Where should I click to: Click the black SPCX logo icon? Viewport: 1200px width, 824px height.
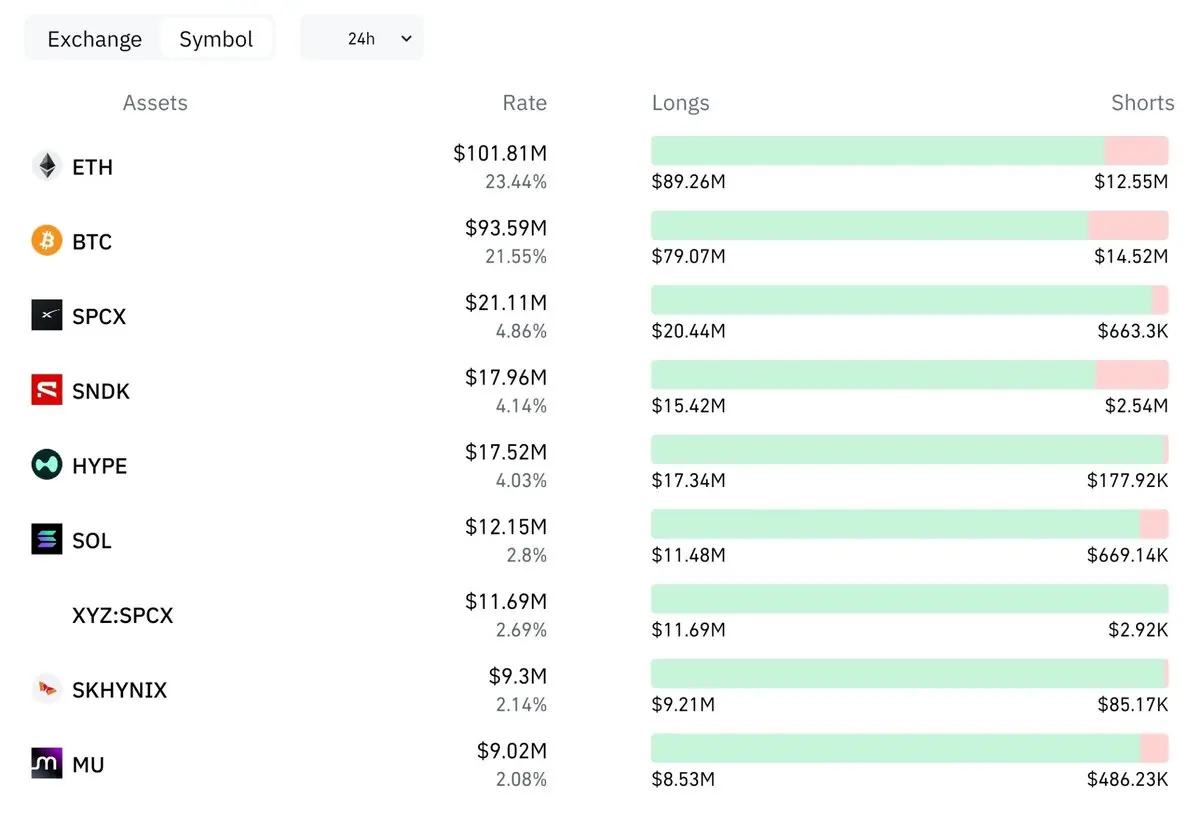47,315
